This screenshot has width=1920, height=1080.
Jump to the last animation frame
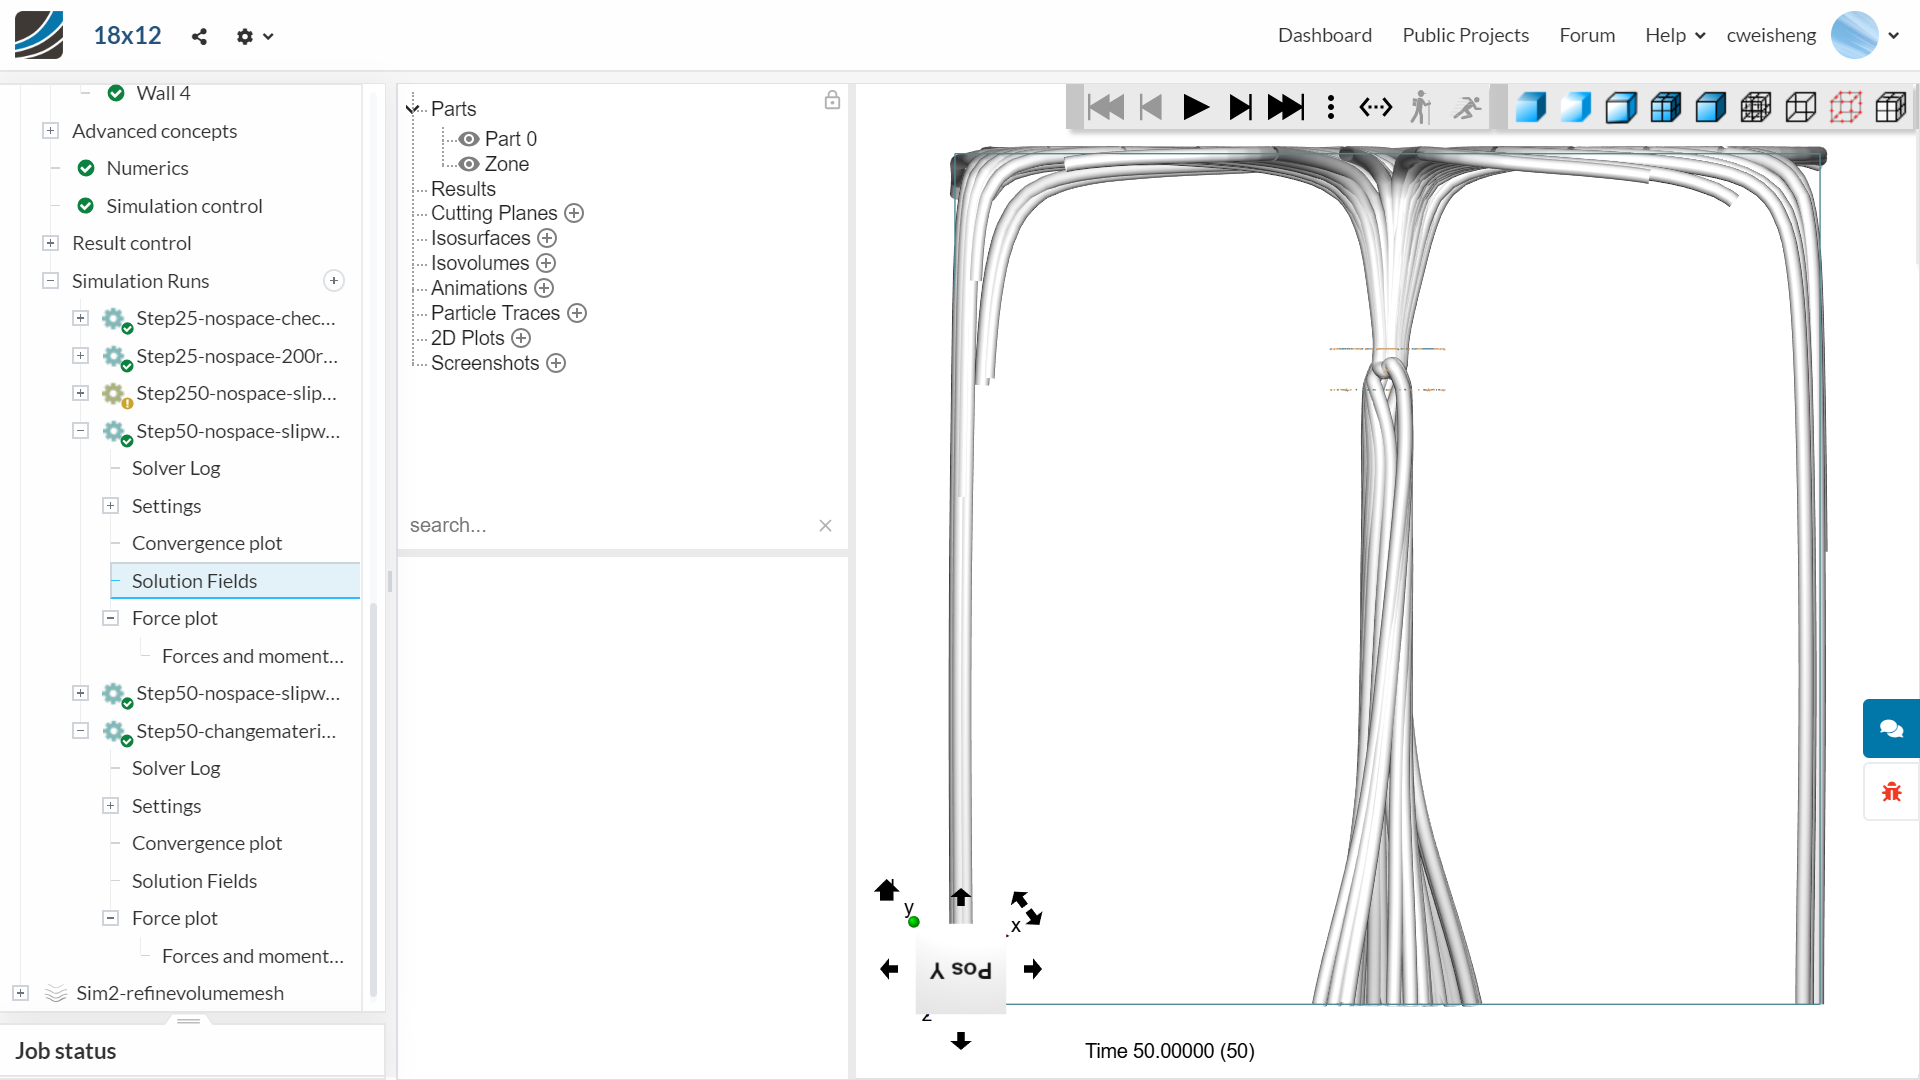coord(1285,107)
